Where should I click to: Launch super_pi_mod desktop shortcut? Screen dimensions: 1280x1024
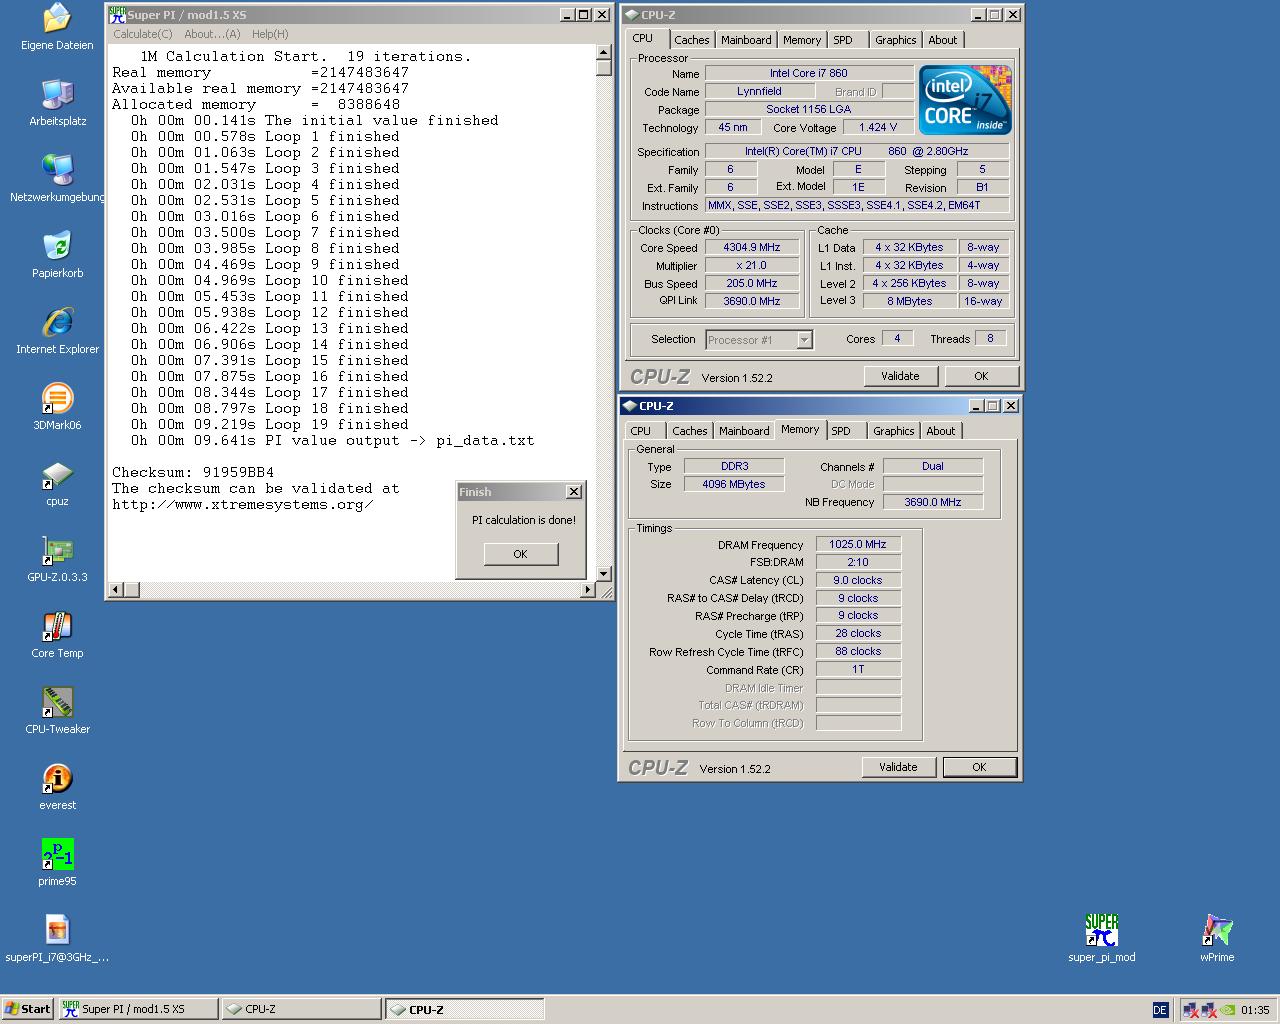pos(1101,939)
